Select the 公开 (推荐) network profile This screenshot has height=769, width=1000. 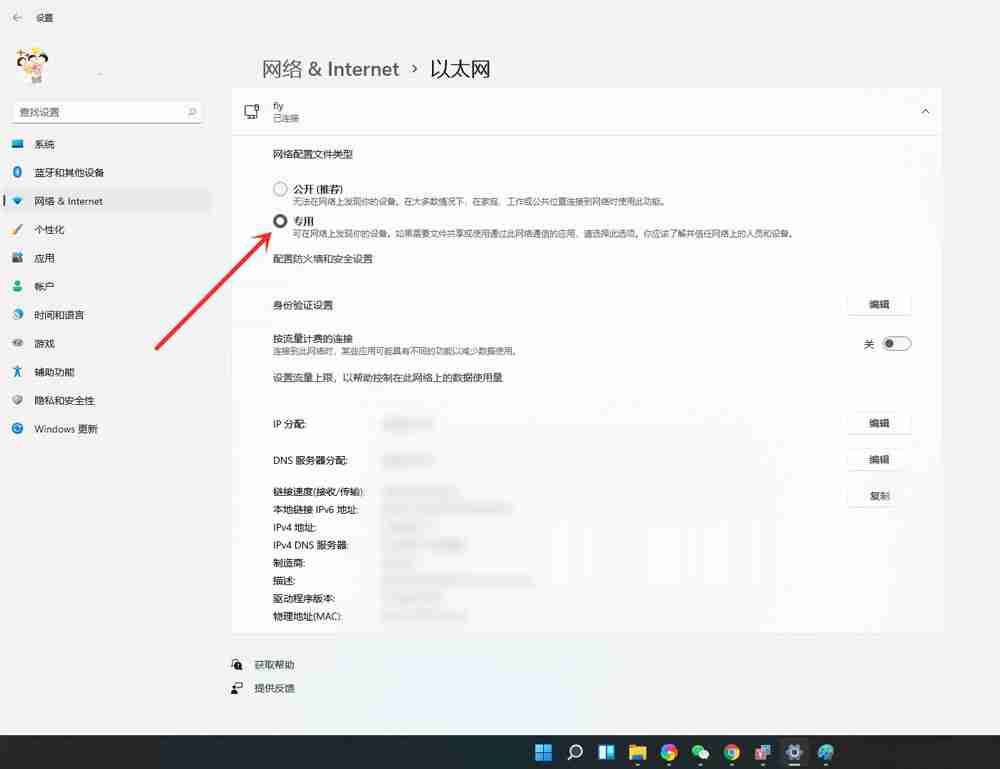(x=280, y=188)
